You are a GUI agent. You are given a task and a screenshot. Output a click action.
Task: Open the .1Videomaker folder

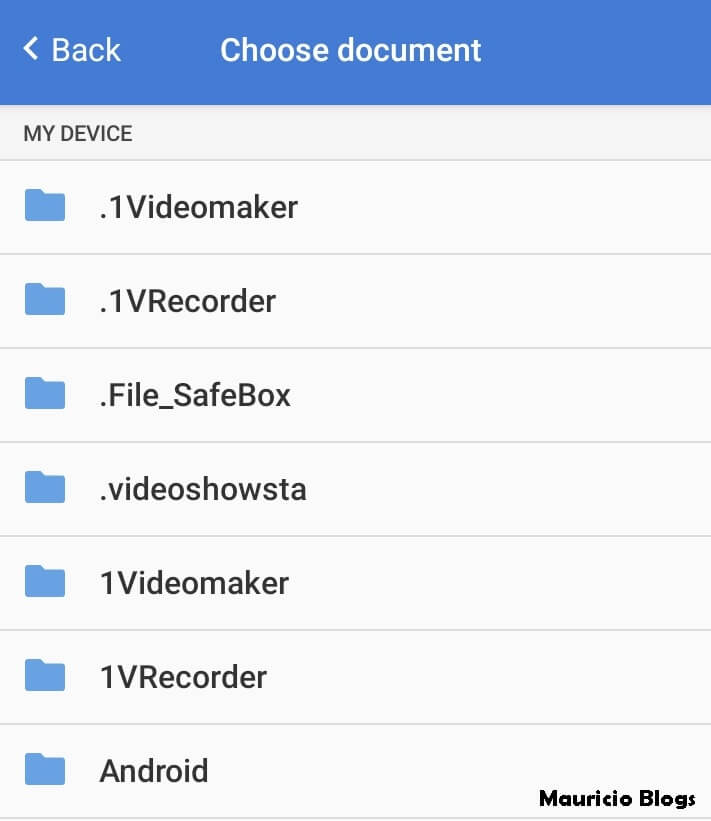coord(197,207)
